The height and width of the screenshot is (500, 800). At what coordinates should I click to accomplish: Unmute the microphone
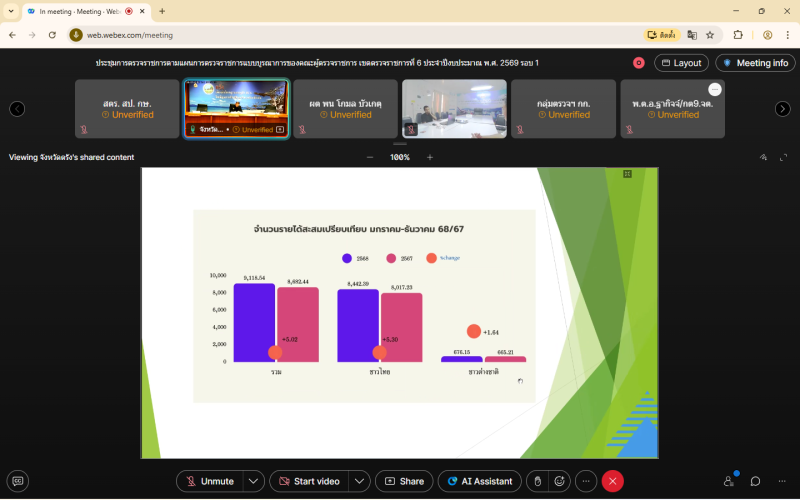tap(210, 481)
